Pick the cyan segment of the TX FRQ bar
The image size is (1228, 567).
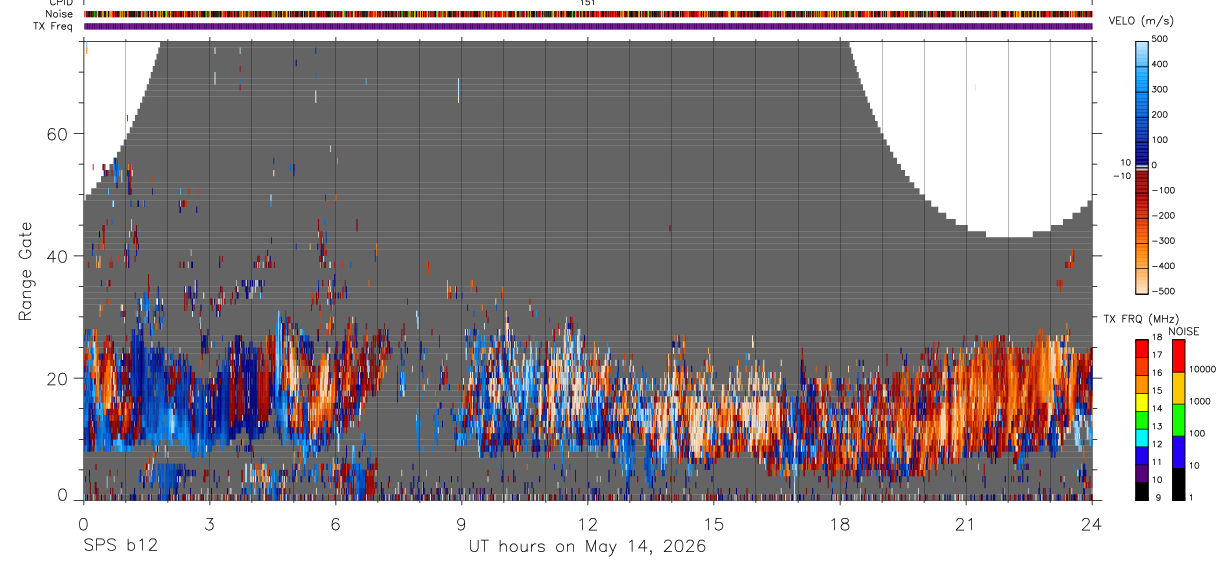[x=1142, y=436]
